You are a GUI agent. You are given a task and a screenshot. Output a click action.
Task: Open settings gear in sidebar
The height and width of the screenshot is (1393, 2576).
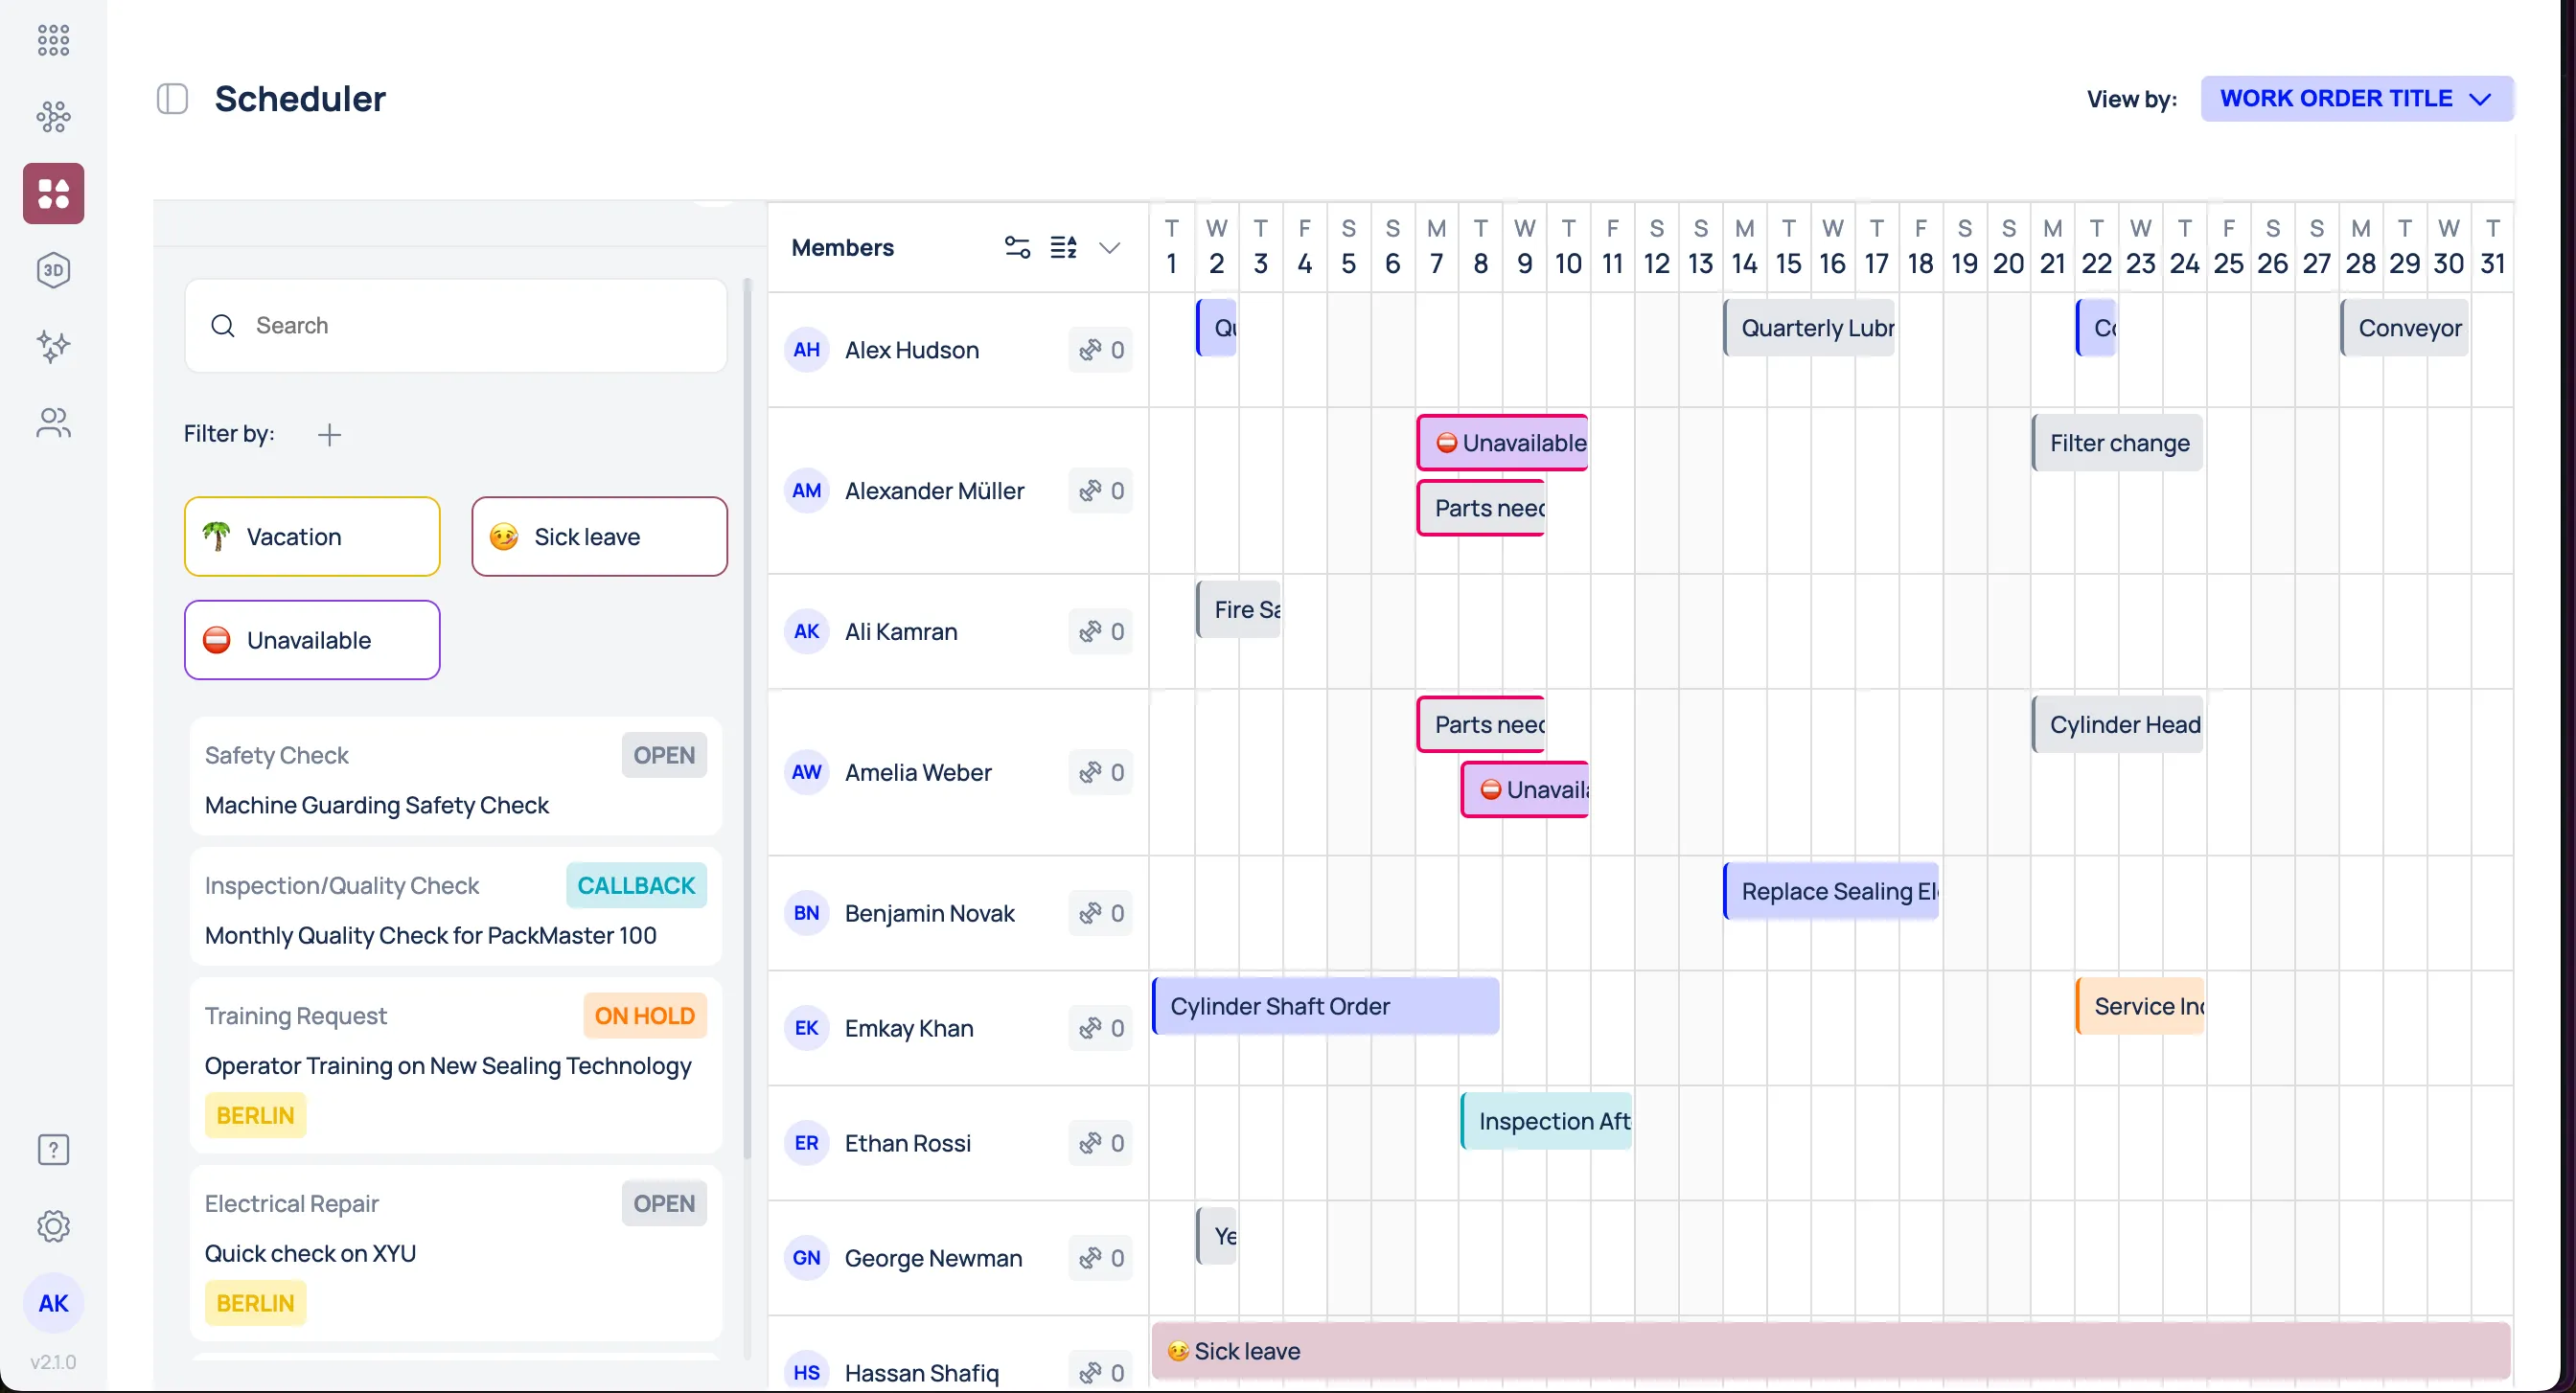(x=53, y=1226)
